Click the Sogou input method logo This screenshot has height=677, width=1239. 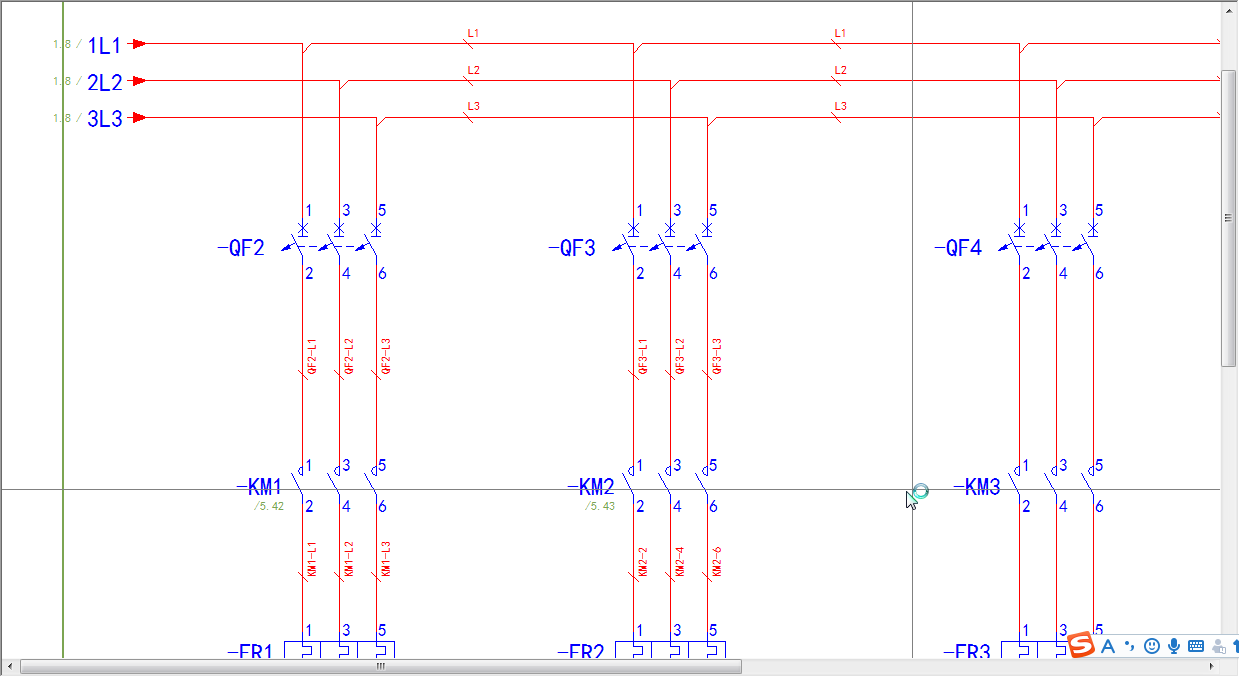pyautogui.click(x=1081, y=646)
